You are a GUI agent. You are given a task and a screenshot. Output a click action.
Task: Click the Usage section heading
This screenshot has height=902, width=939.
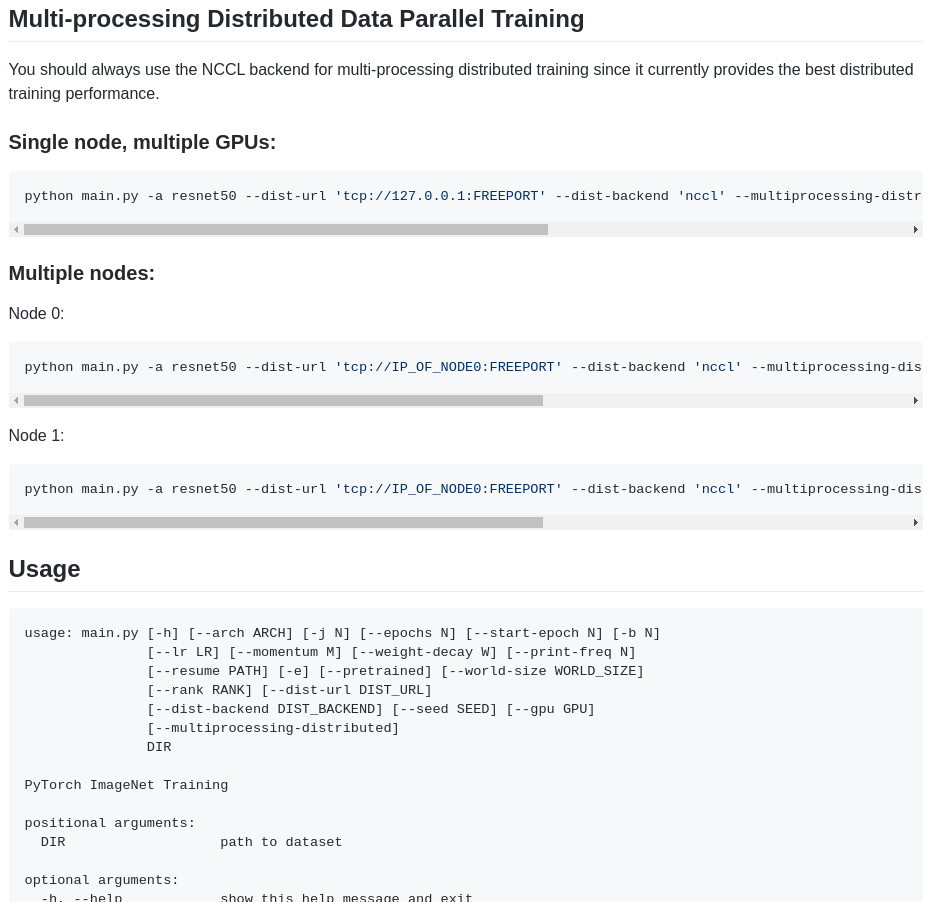44,569
